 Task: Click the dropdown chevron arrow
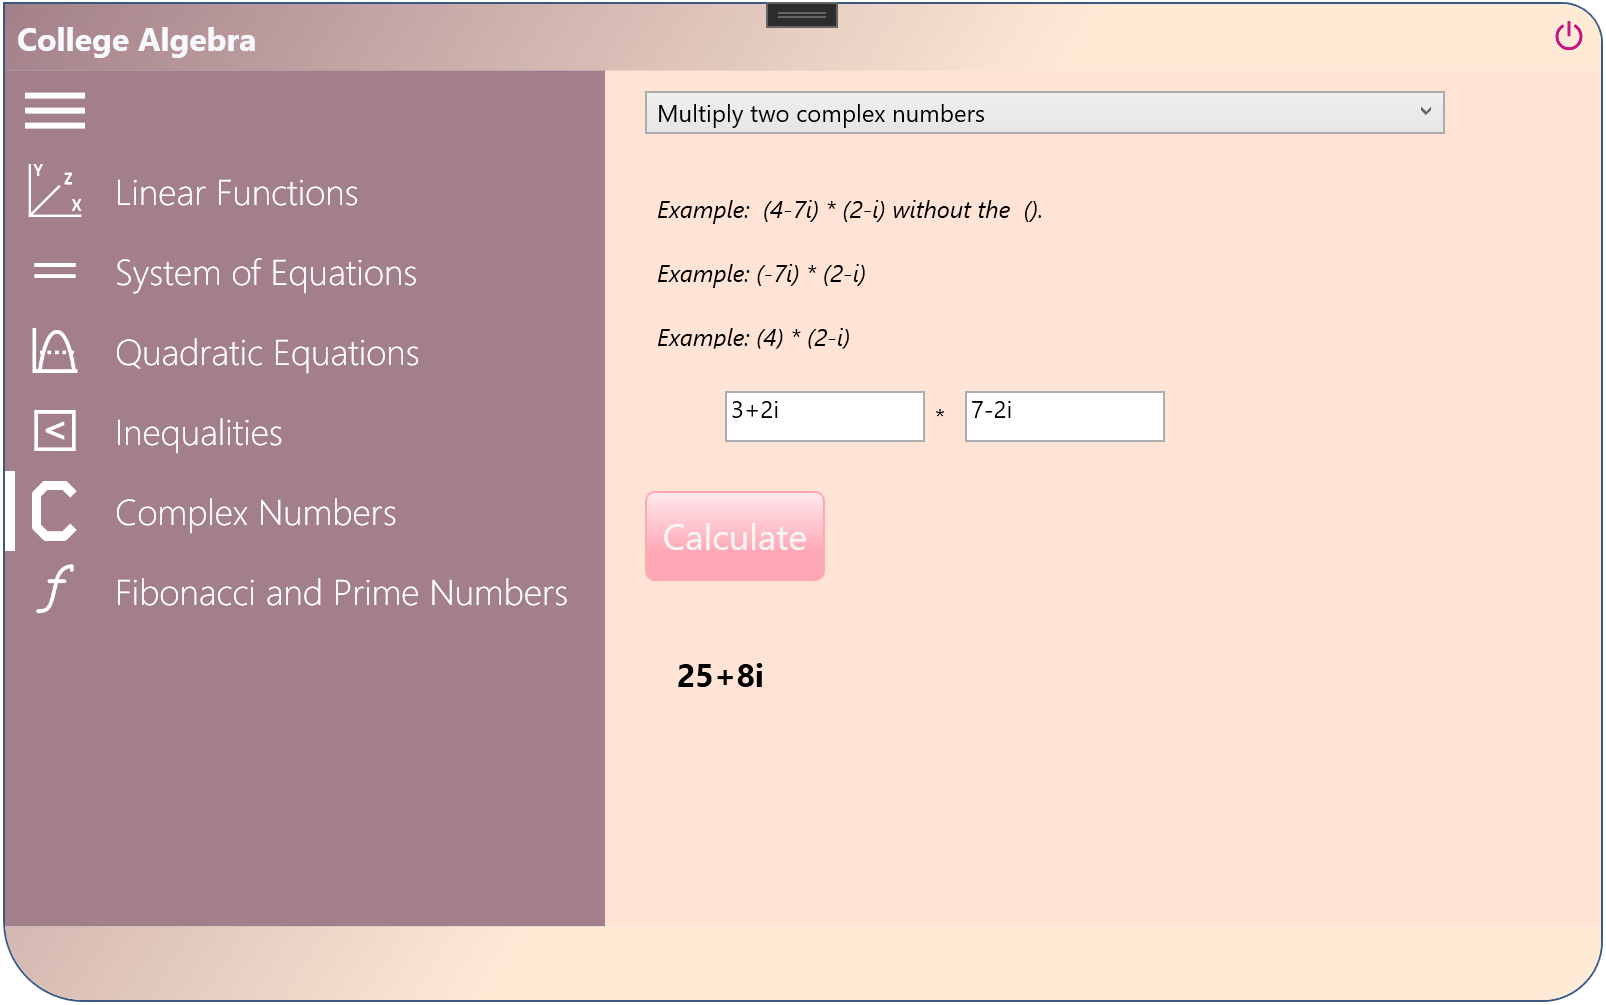(1428, 113)
